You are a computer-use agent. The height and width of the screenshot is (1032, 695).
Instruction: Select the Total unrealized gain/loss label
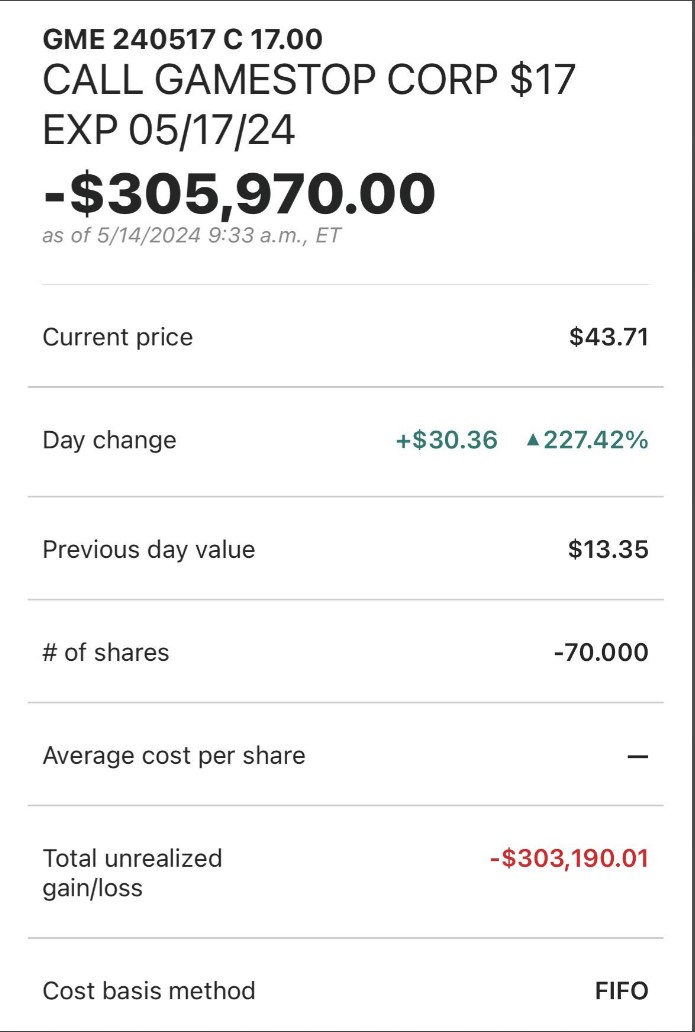(132, 873)
